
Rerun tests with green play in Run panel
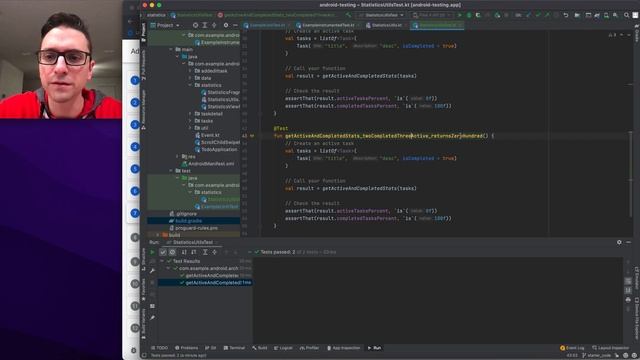[x=153, y=252]
